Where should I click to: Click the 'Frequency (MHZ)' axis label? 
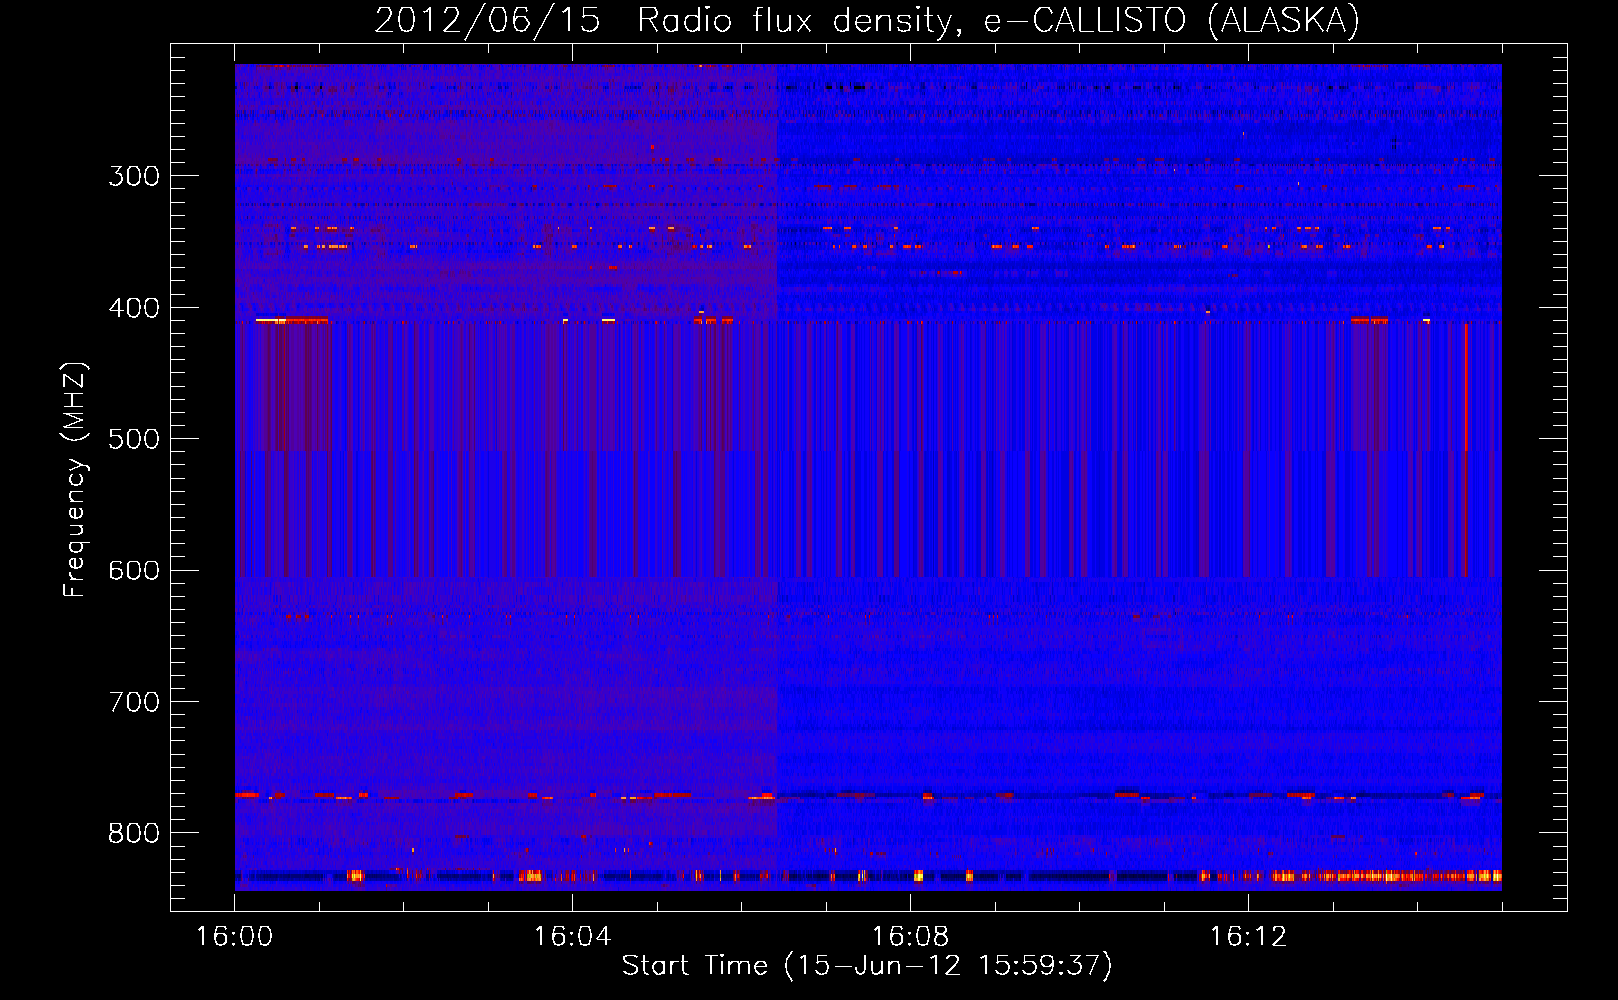(75, 479)
